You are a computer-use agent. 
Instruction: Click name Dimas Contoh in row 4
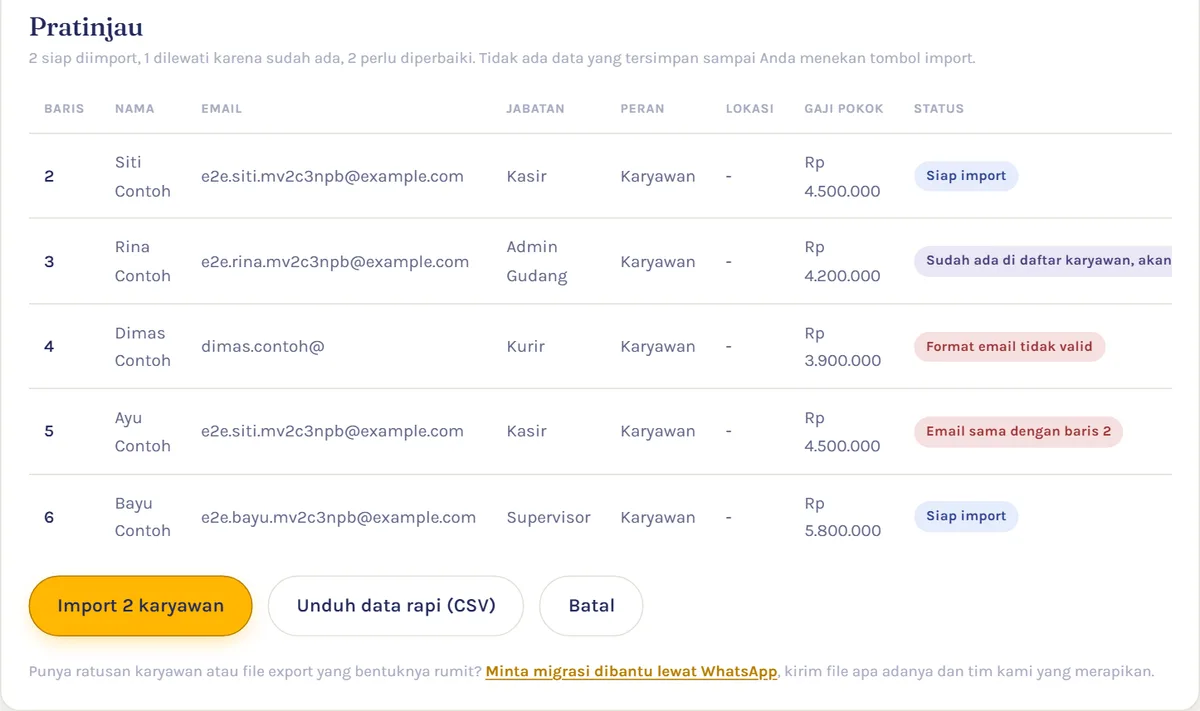143,346
